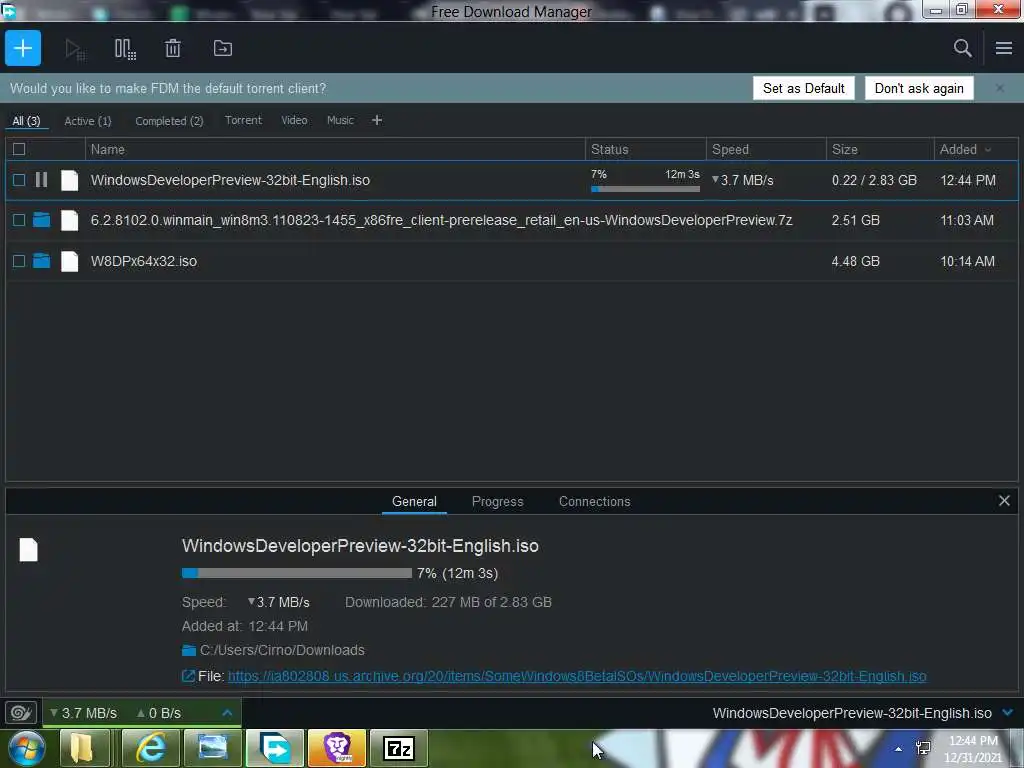Click C:/Users/Cirno/Downloads path link
The width and height of the screenshot is (1024, 768).
coord(282,650)
